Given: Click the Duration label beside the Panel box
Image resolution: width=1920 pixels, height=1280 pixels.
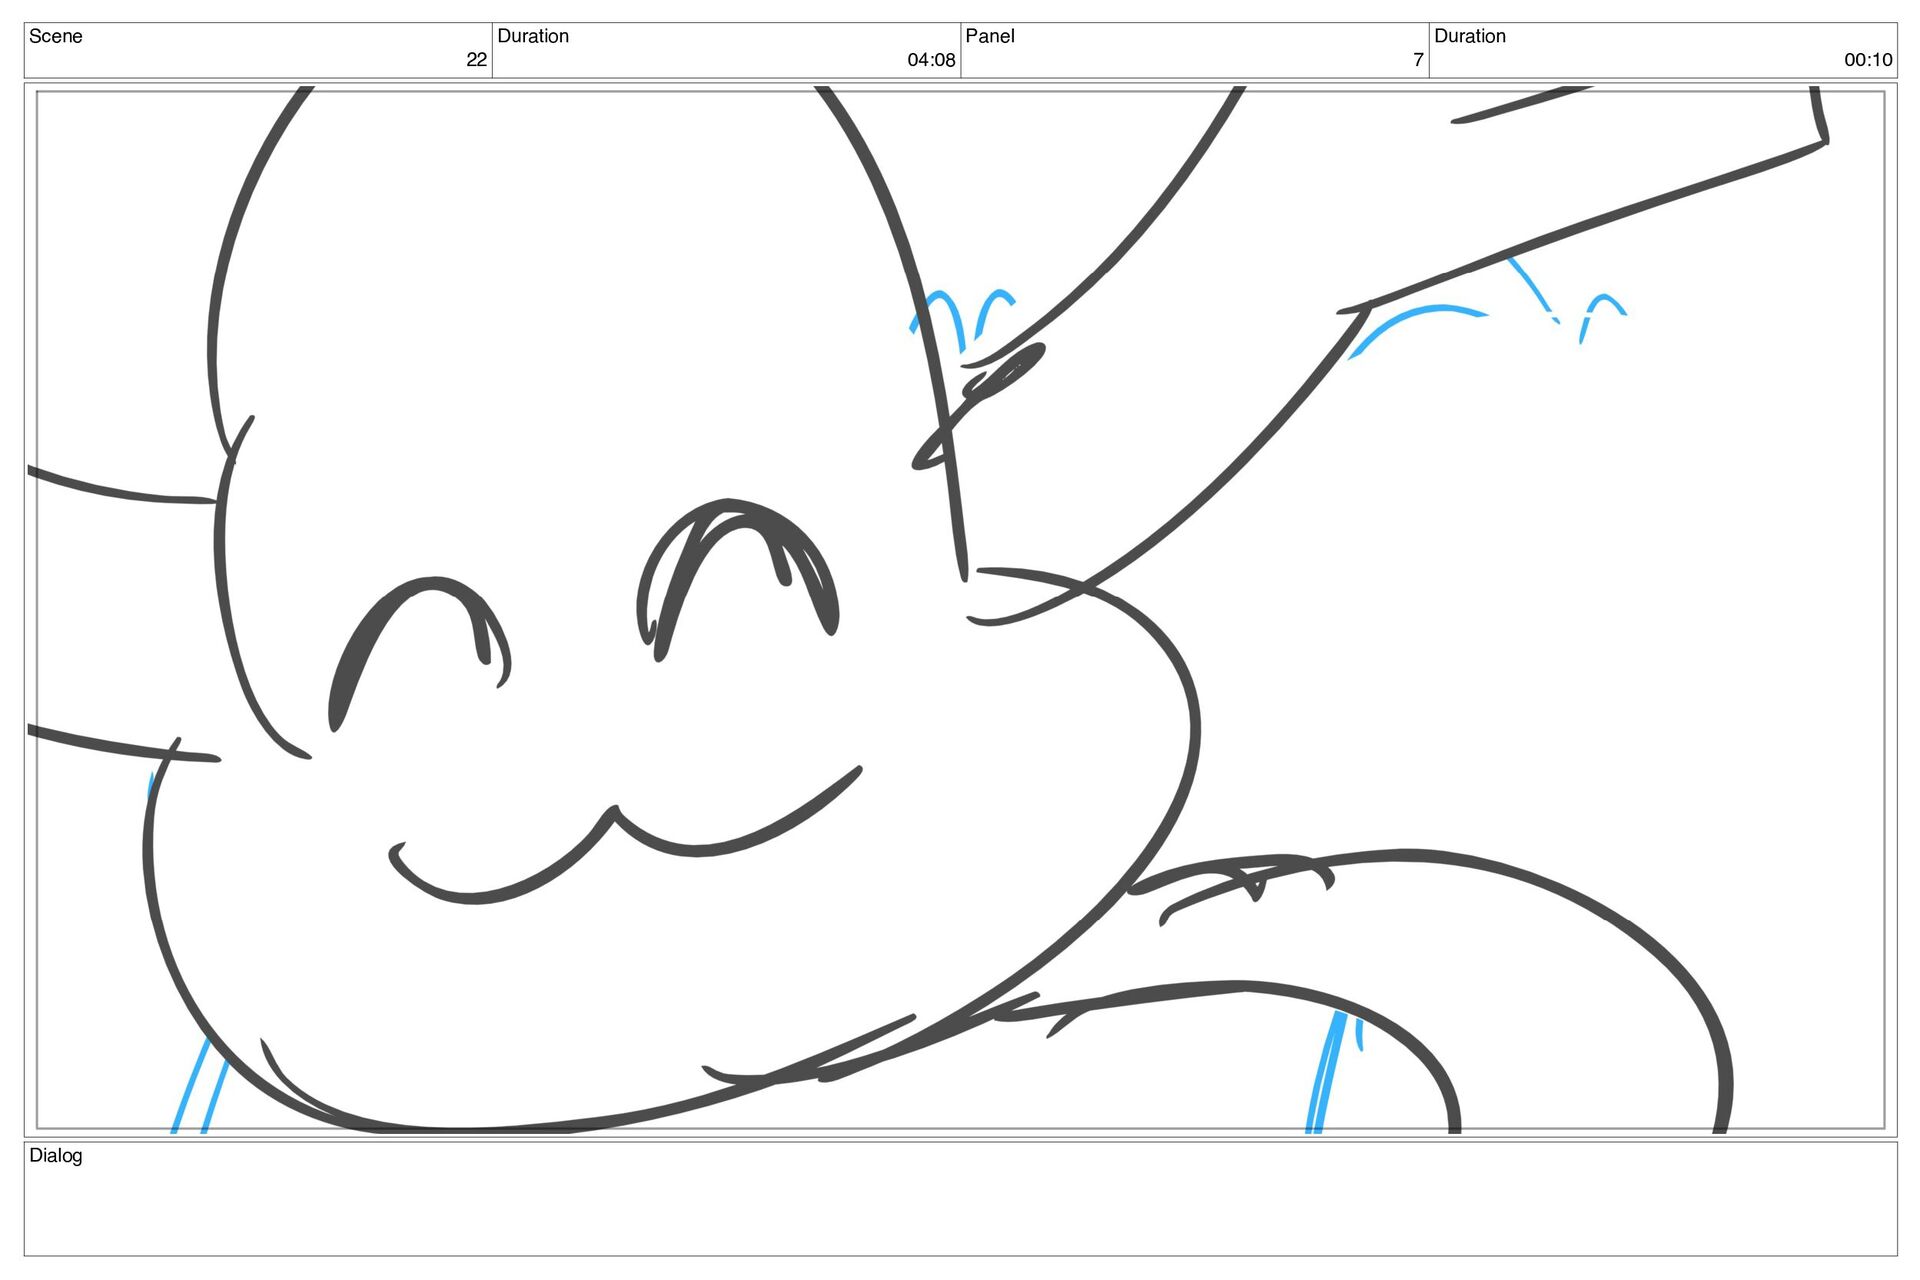Looking at the screenshot, I should pos(1469,36).
